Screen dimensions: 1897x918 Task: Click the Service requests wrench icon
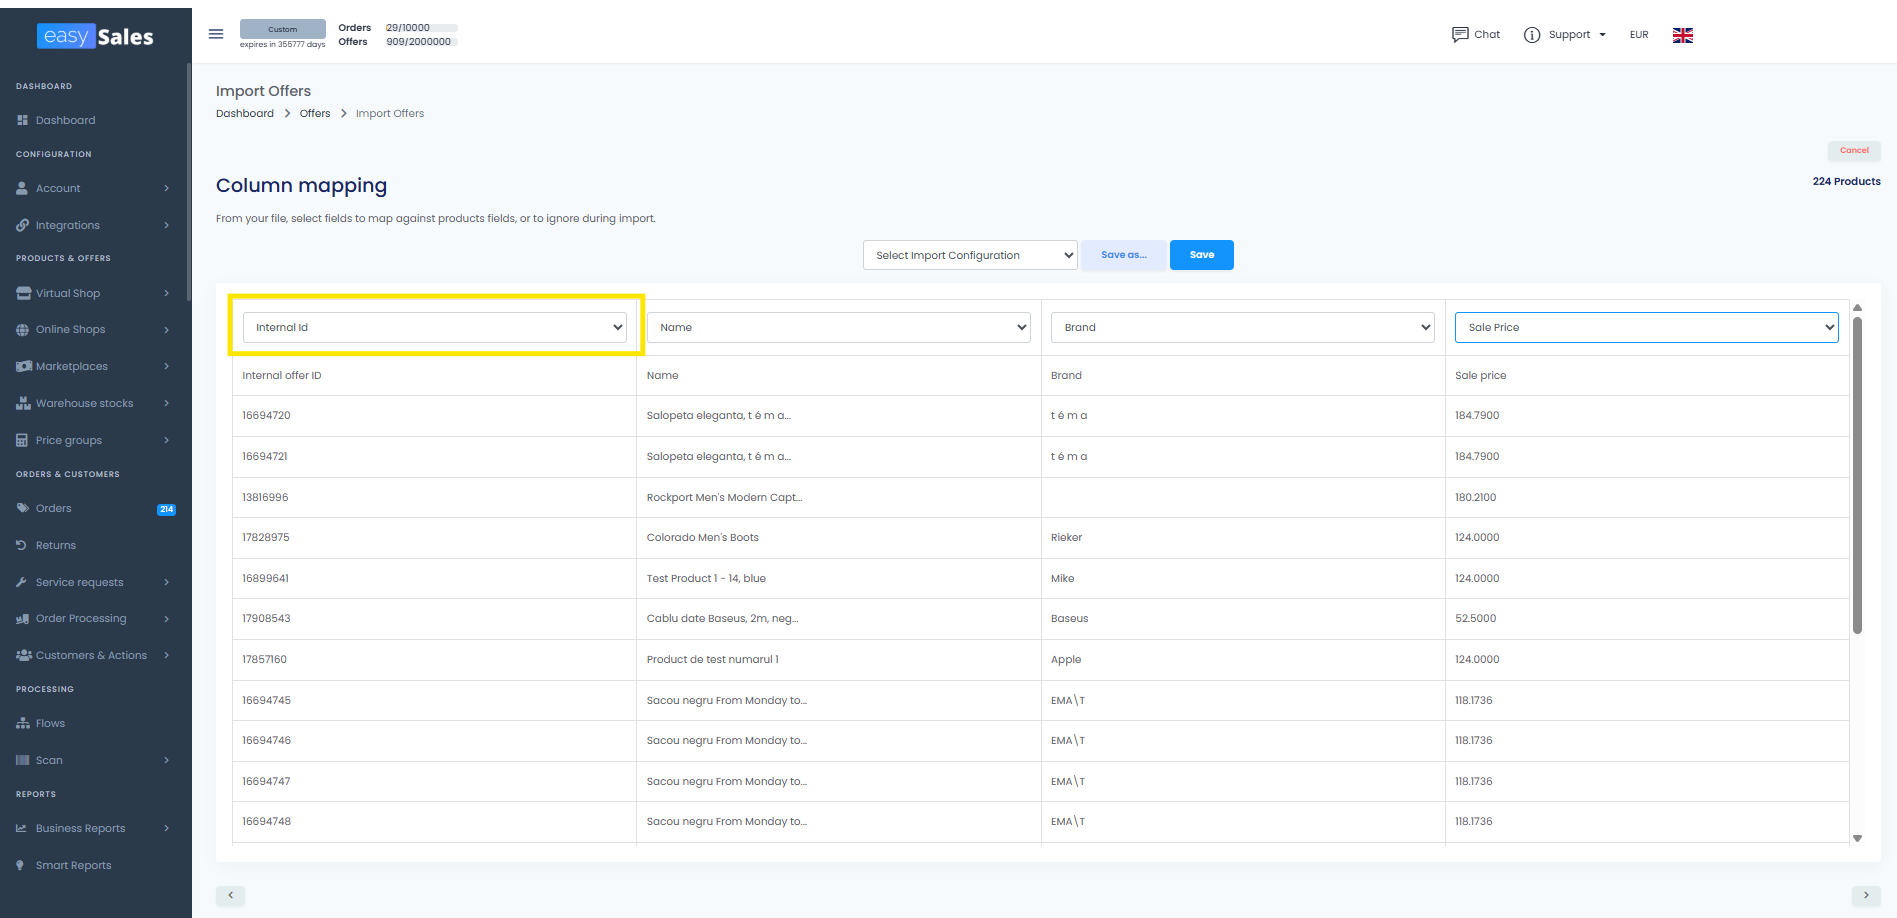tap(22, 582)
